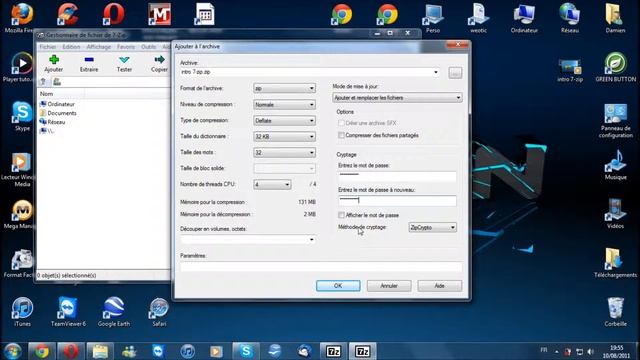This screenshot has height=360, width=640.
Task: Click the Annuler button
Action: coord(389,286)
